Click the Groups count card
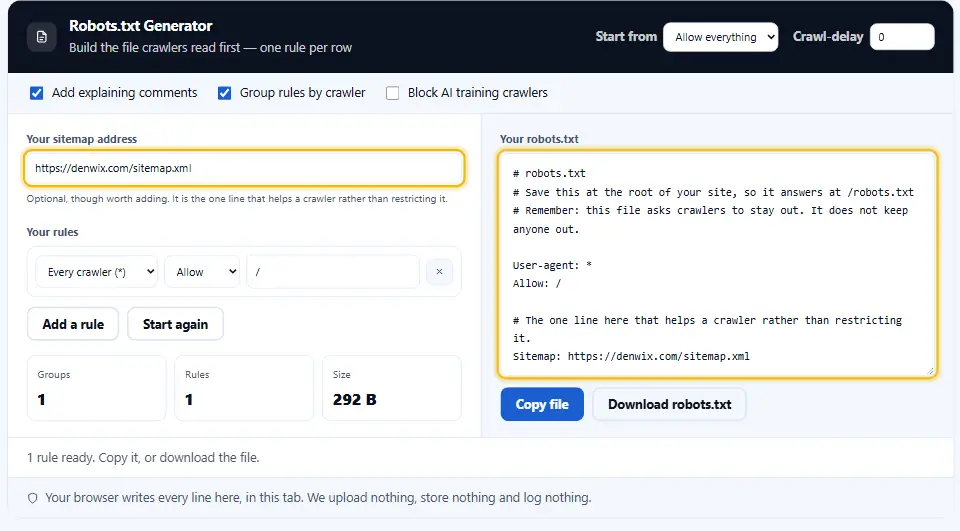The height and width of the screenshot is (531, 960). (97, 388)
